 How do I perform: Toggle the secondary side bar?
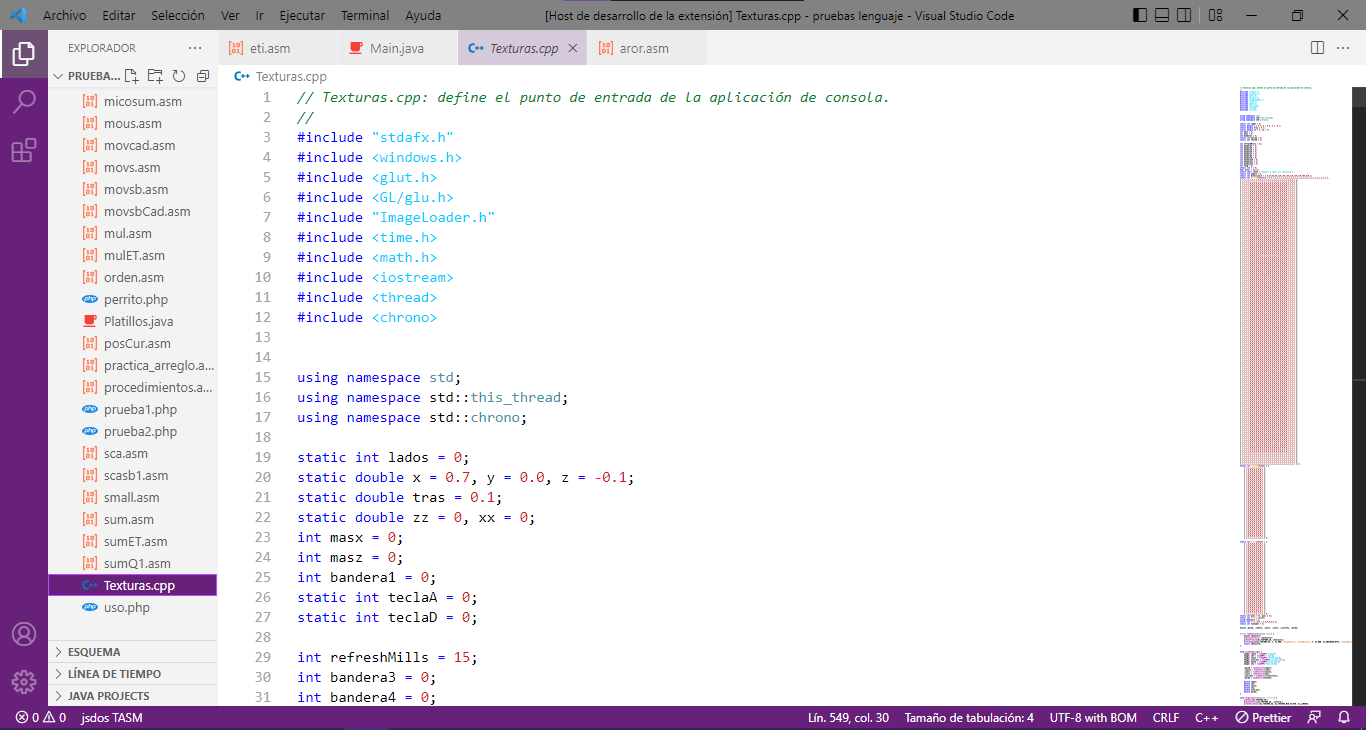pos(1184,15)
